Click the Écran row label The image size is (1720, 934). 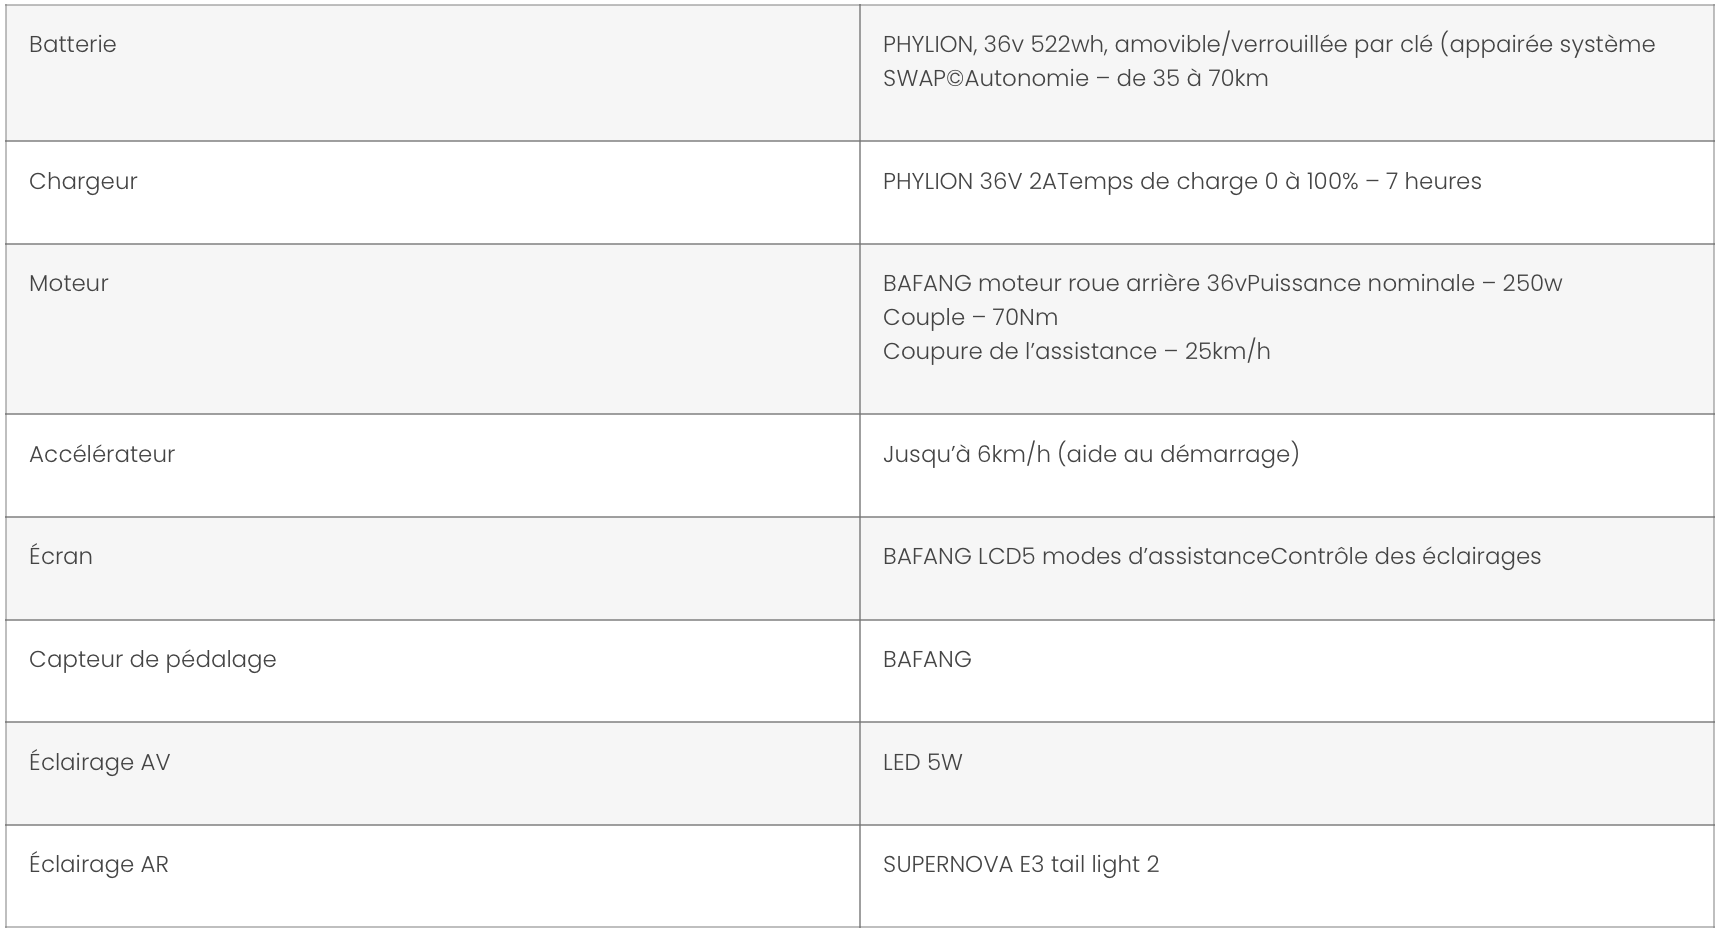61,557
